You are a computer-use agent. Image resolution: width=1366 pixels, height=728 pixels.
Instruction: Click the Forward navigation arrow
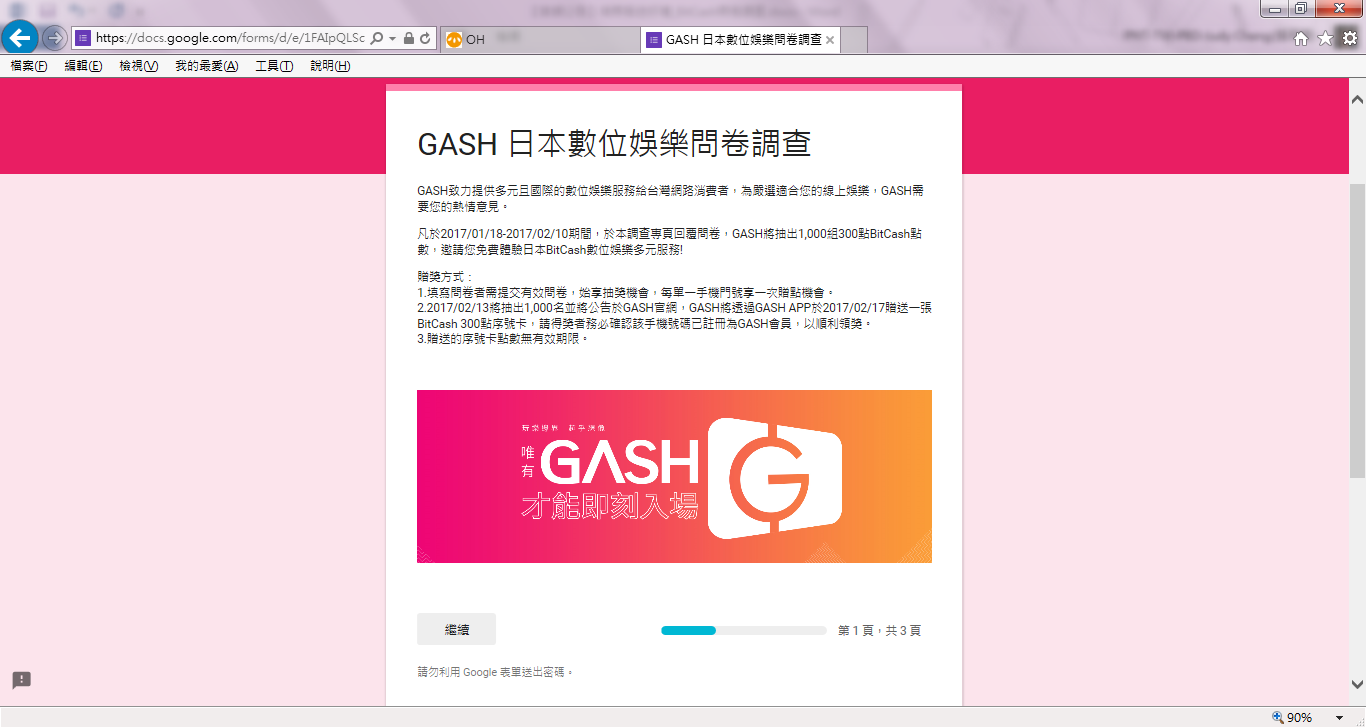point(54,38)
